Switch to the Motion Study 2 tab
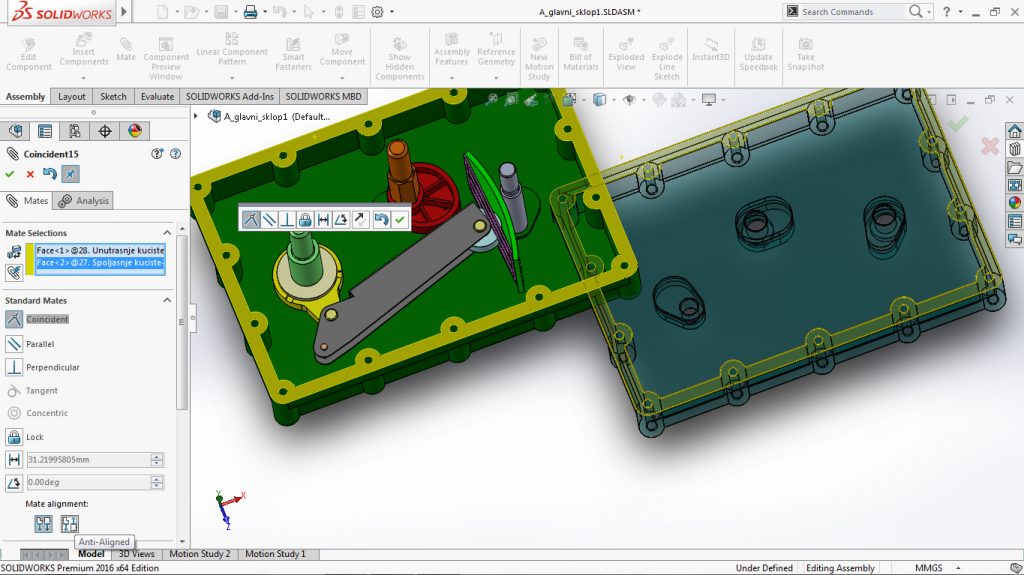This screenshot has height=575, width=1024. point(200,554)
